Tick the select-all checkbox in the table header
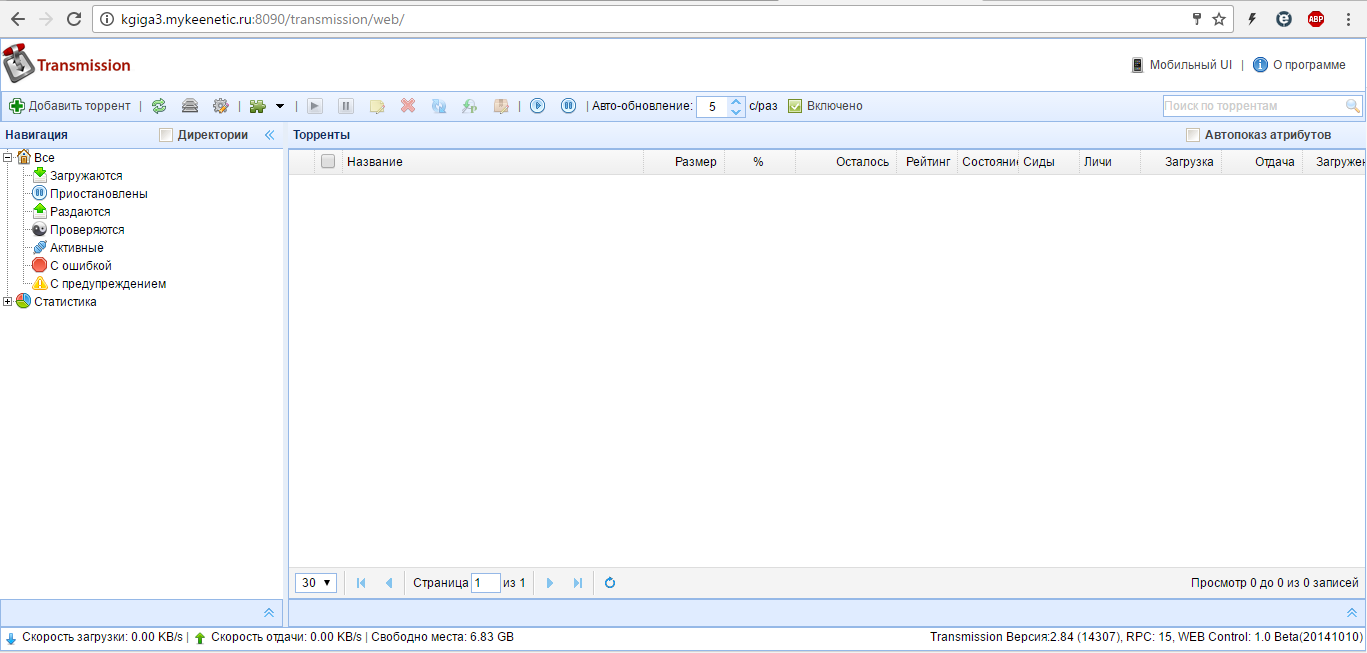This screenshot has width=1367, height=653. (328, 162)
